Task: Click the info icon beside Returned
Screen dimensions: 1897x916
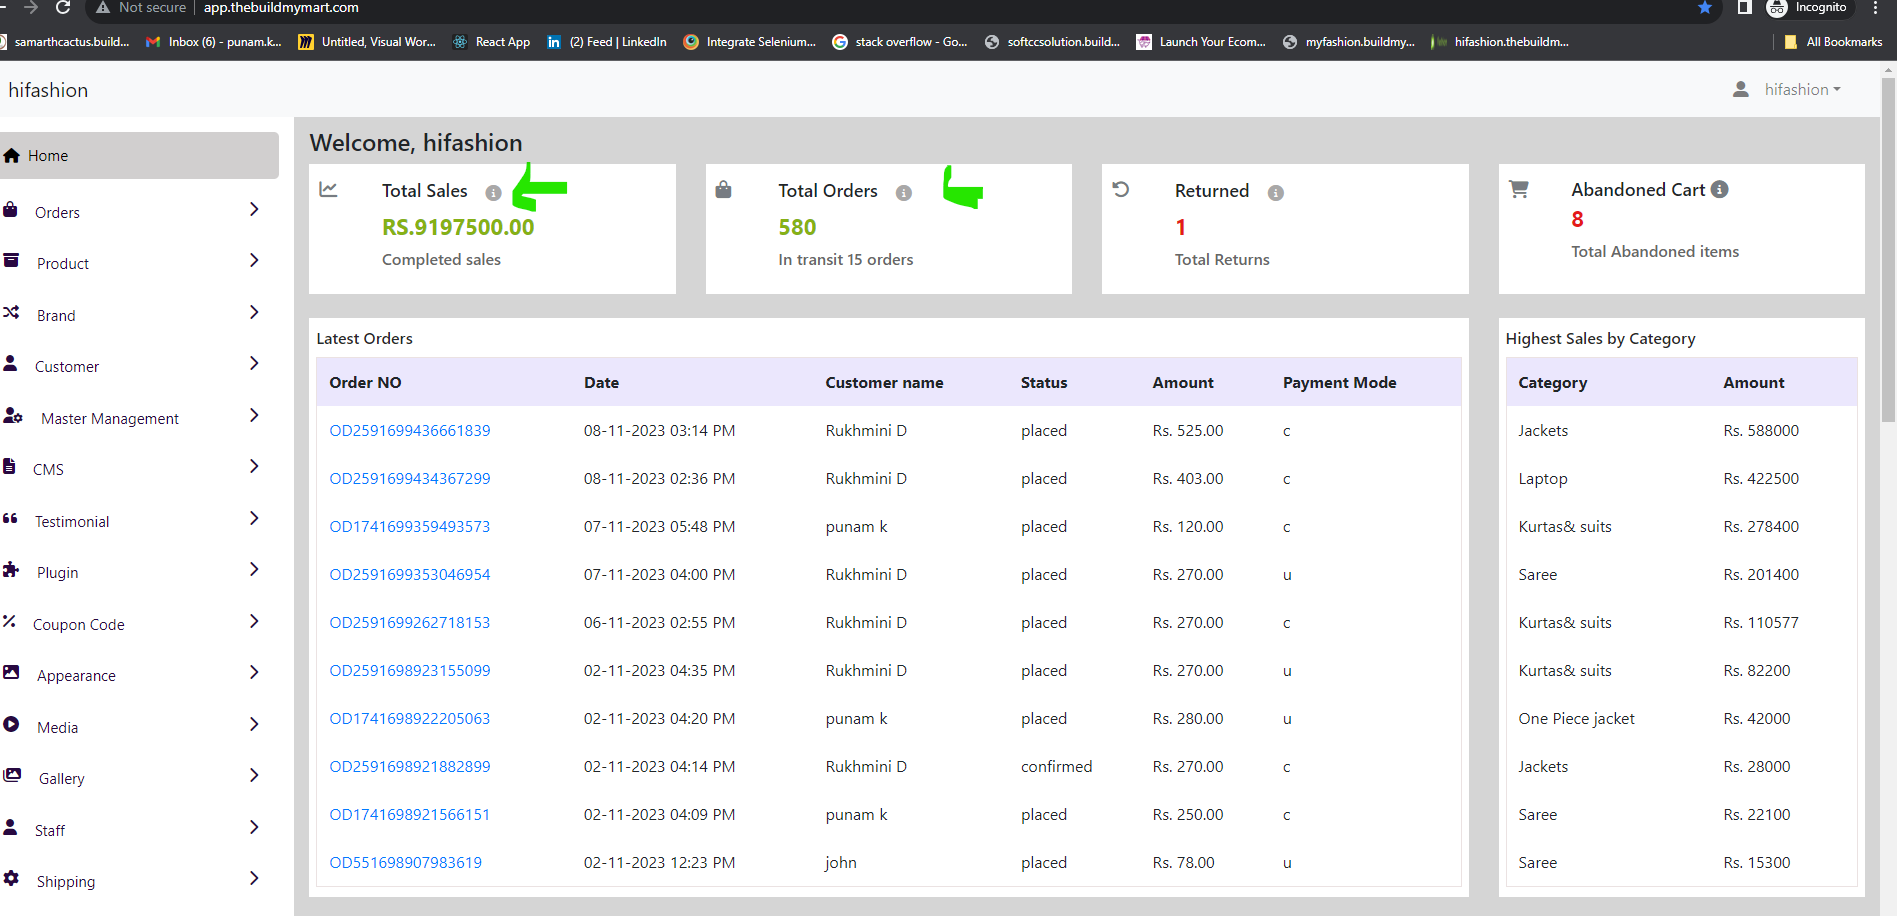Action: [x=1275, y=193]
